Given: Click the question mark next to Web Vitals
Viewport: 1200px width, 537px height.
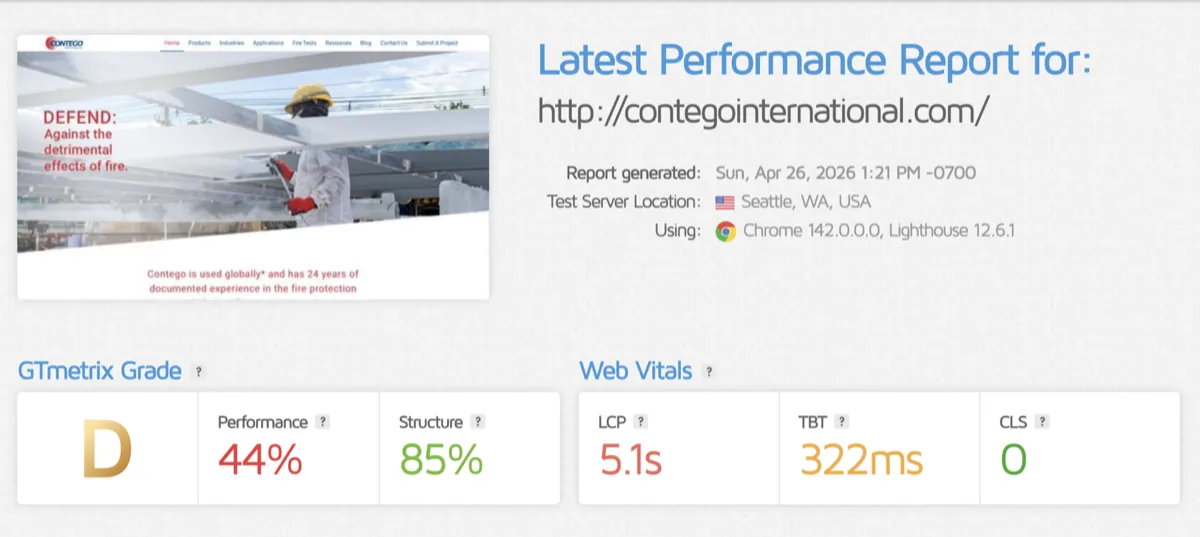Looking at the screenshot, I should (x=709, y=372).
